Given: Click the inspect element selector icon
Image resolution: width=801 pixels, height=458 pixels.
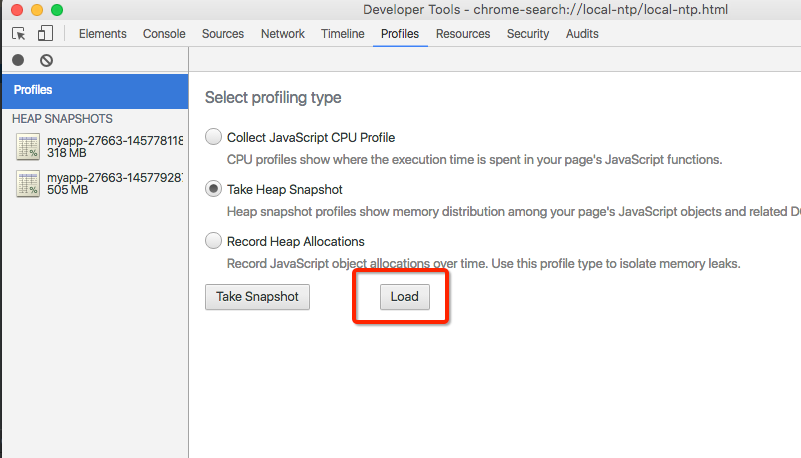Looking at the screenshot, I should (x=19, y=34).
